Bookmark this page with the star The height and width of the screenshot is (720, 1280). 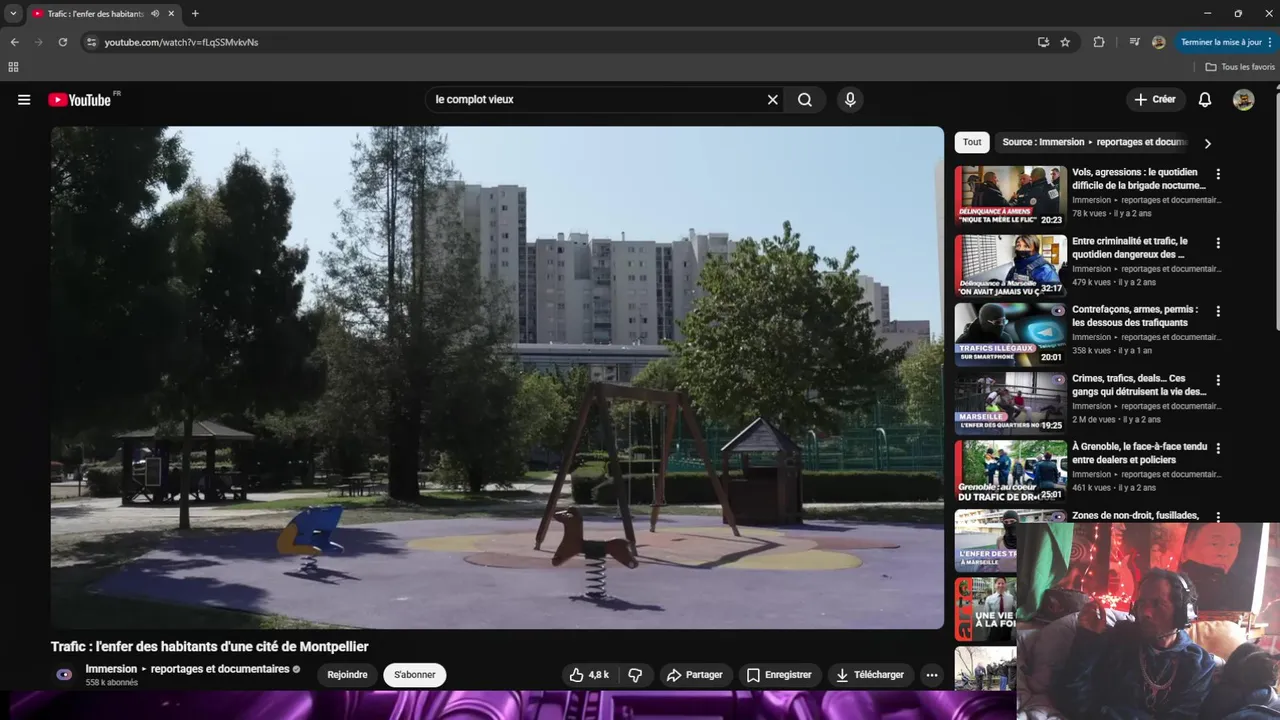pyautogui.click(x=1065, y=42)
